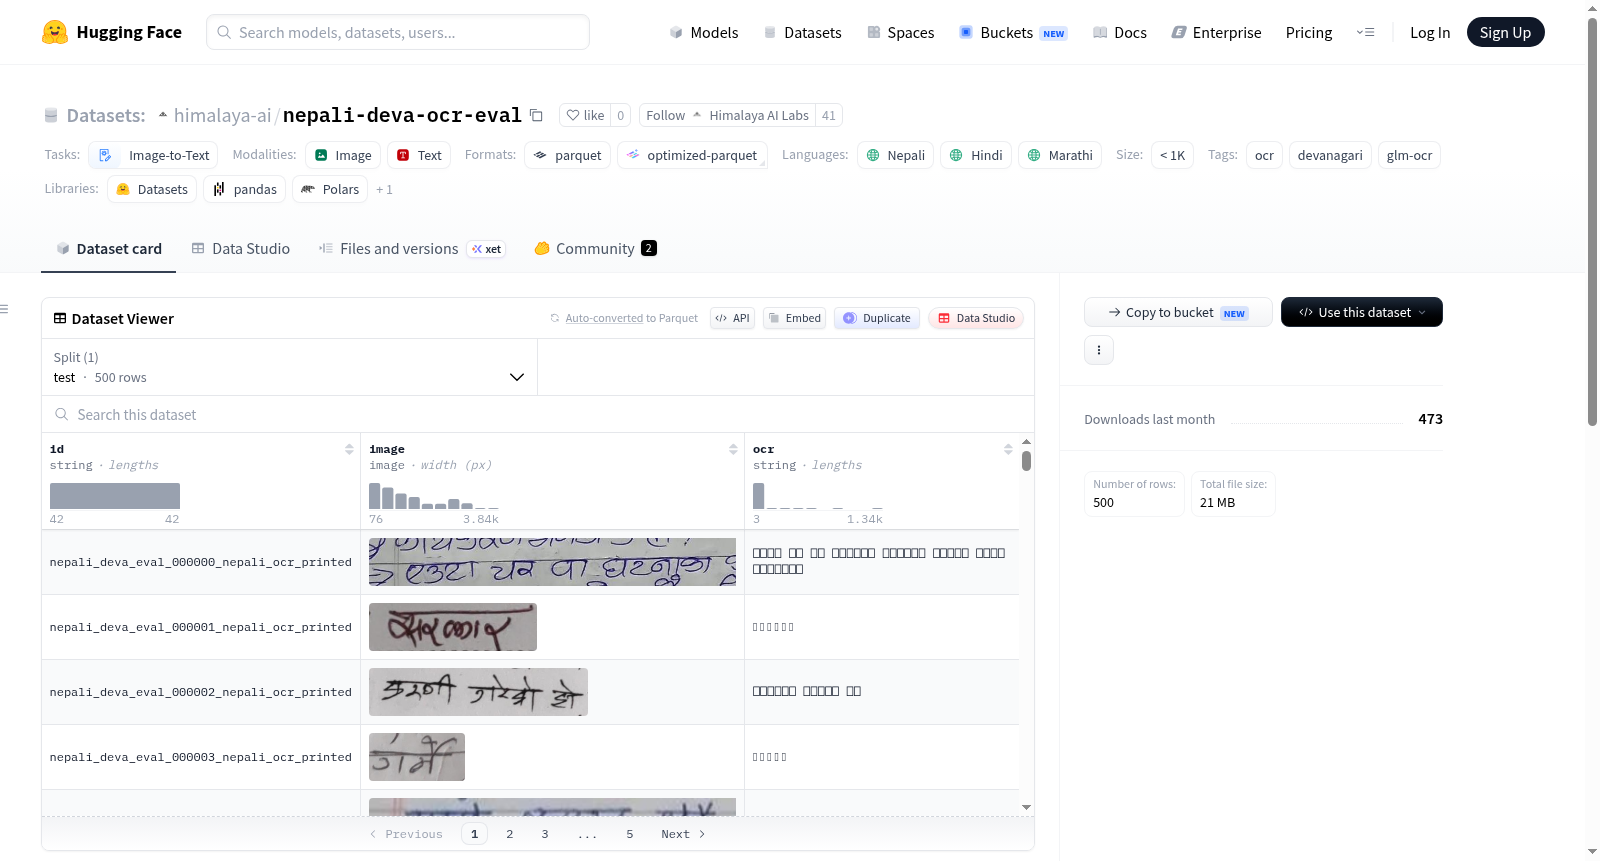The image size is (1600, 861).
Task: Click the Log In link
Action: pyautogui.click(x=1430, y=32)
